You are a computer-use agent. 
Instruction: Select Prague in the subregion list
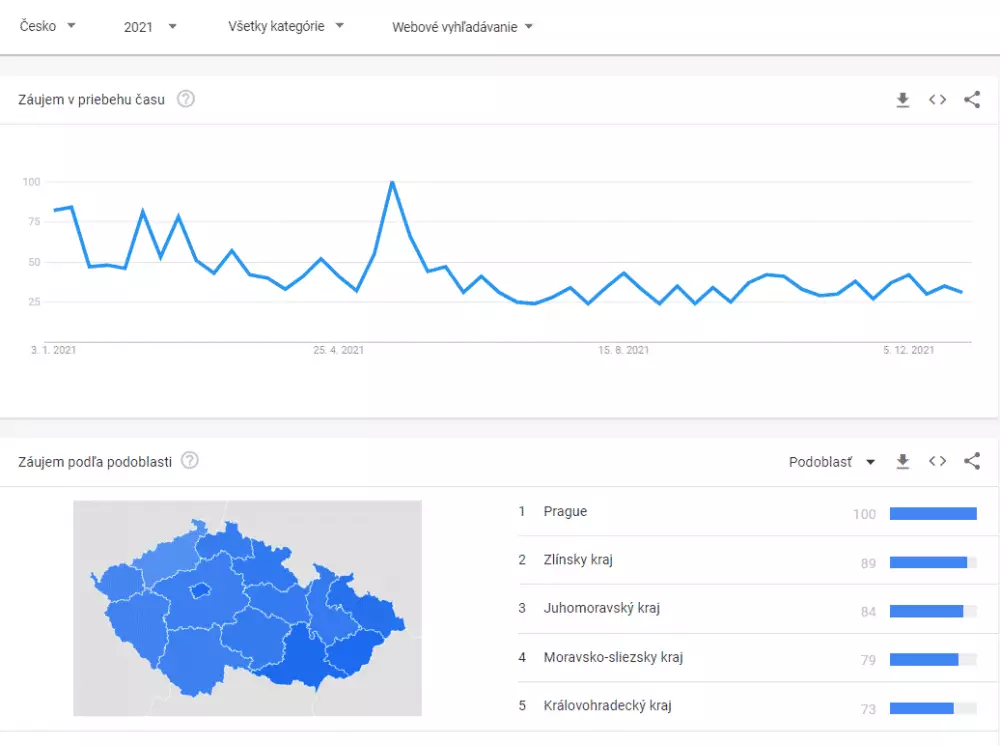[566, 511]
